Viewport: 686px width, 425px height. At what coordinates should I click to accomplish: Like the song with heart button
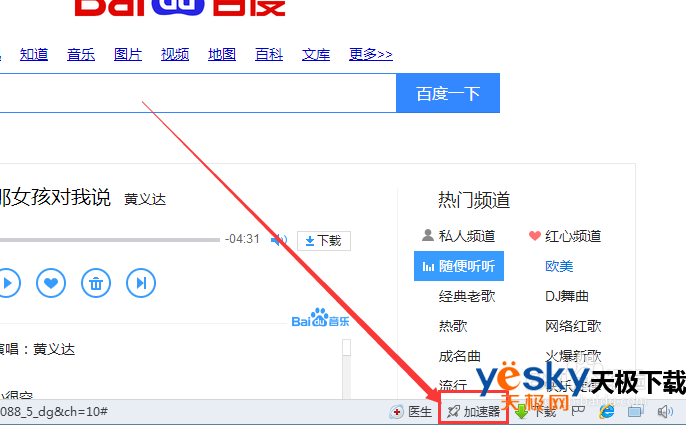tap(51, 283)
